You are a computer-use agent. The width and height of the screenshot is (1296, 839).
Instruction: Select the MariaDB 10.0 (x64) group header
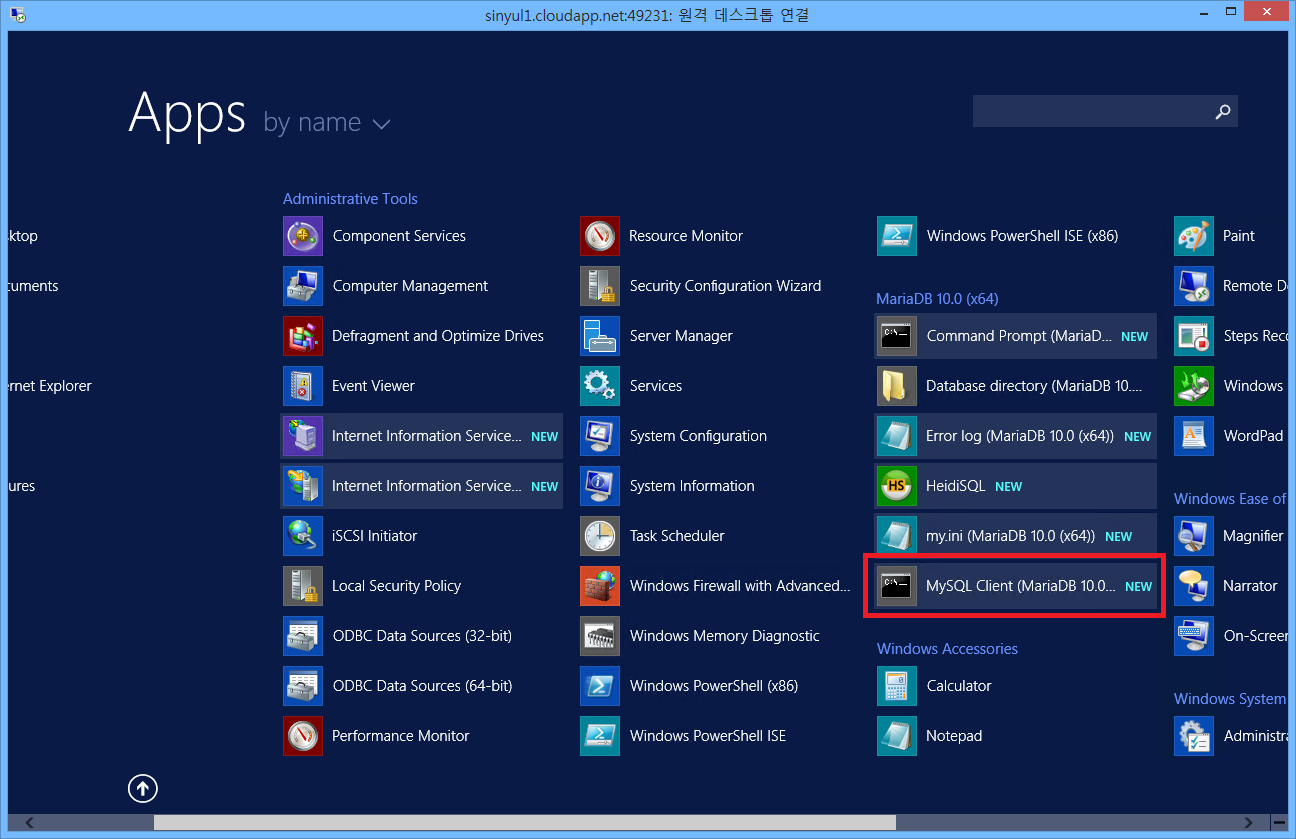click(937, 299)
